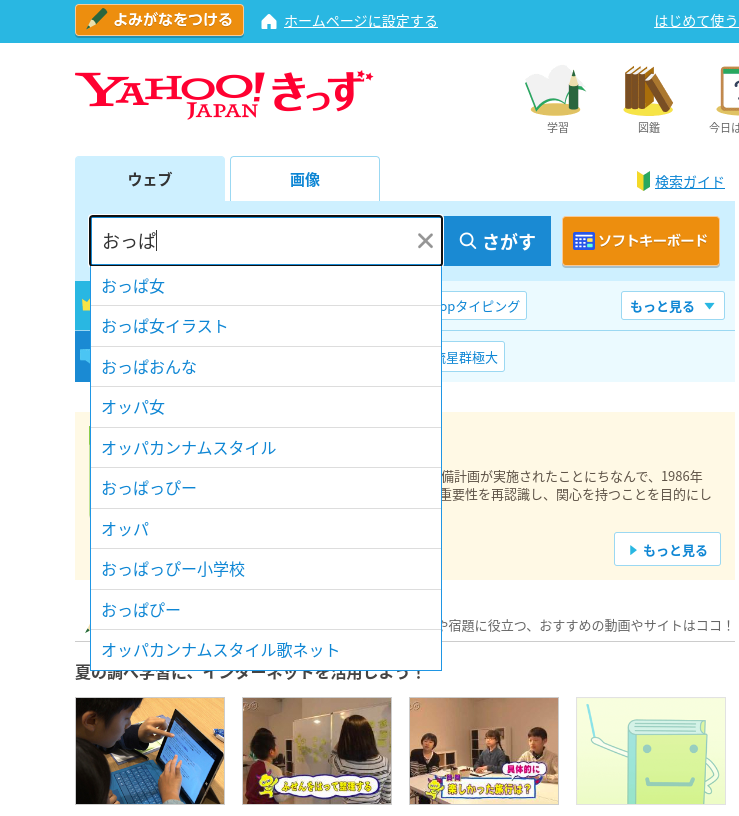Screen dimensions: 739x816
Task: Select suggestion オッパカンナムスタイル
Action: click(266, 448)
